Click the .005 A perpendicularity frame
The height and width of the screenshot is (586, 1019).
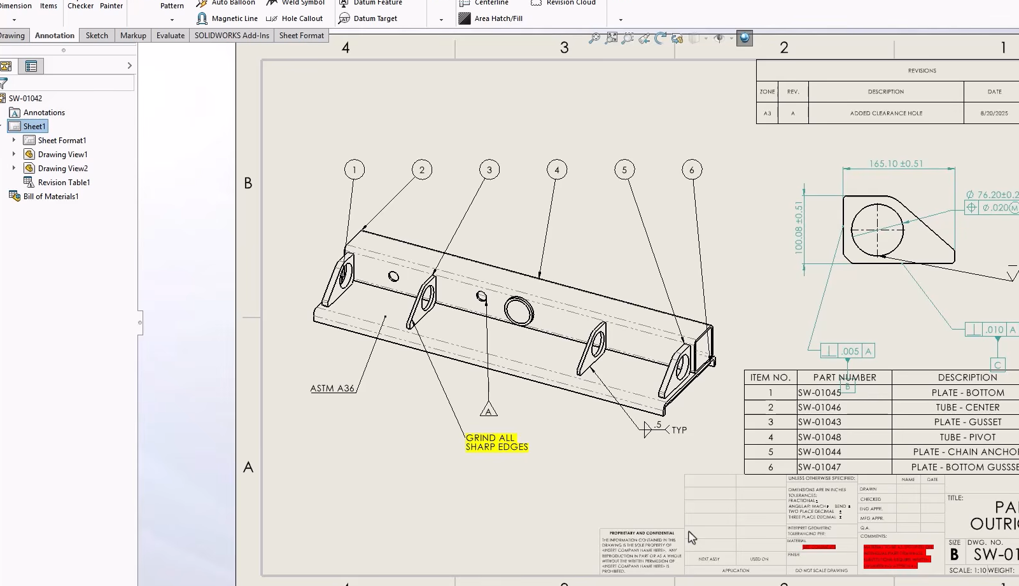click(847, 351)
